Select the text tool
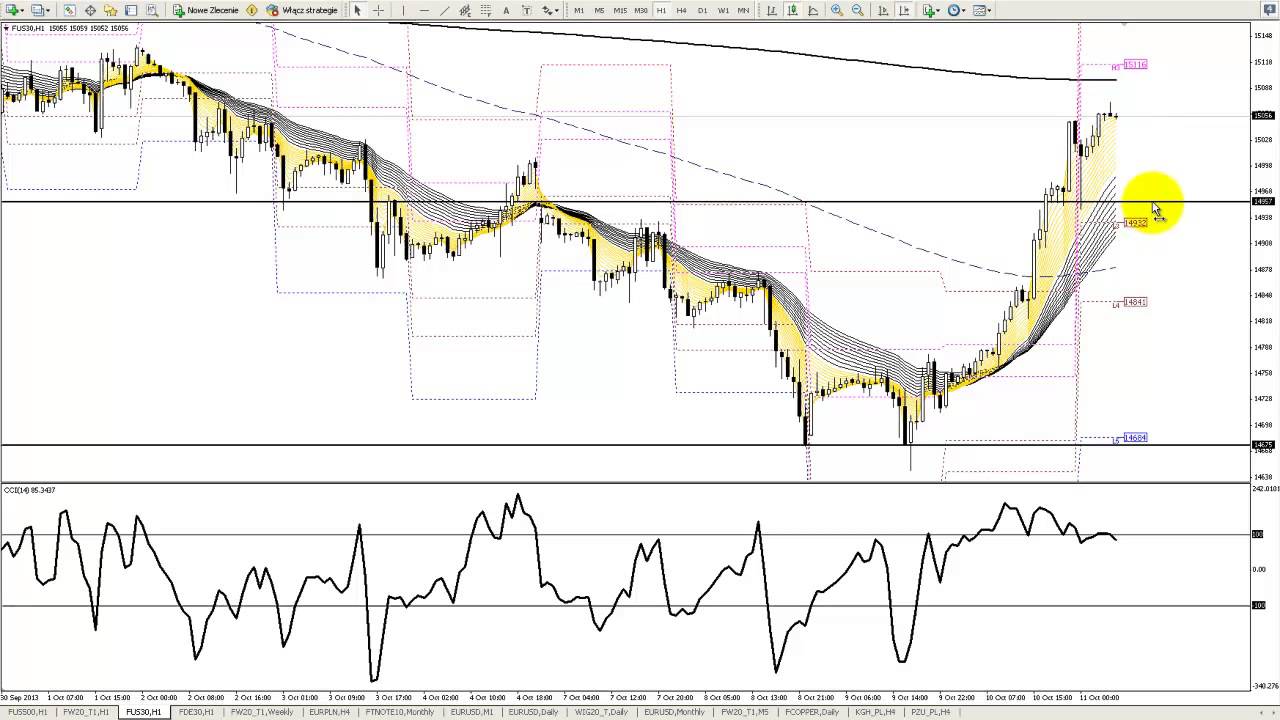The height and width of the screenshot is (720, 1280). pyautogui.click(x=506, y=10)
